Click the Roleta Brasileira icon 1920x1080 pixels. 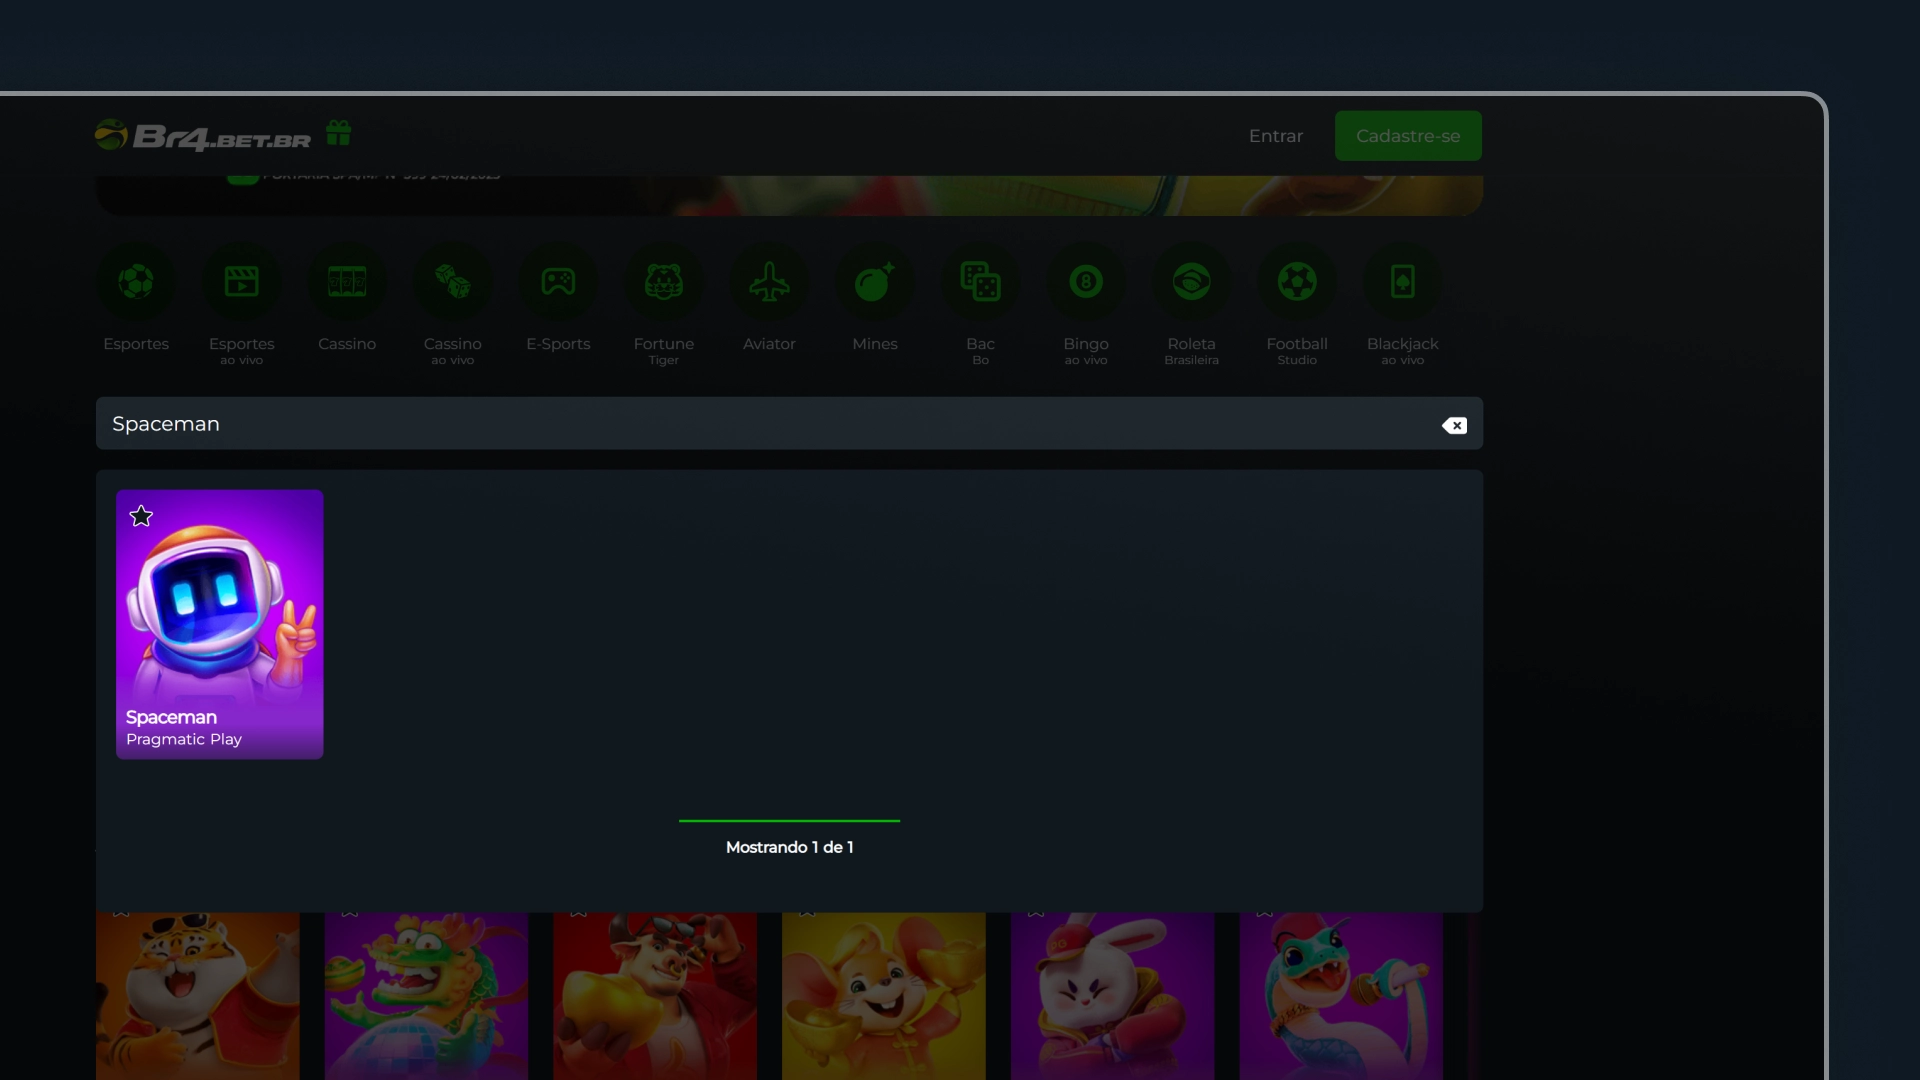pos(1191,282)
